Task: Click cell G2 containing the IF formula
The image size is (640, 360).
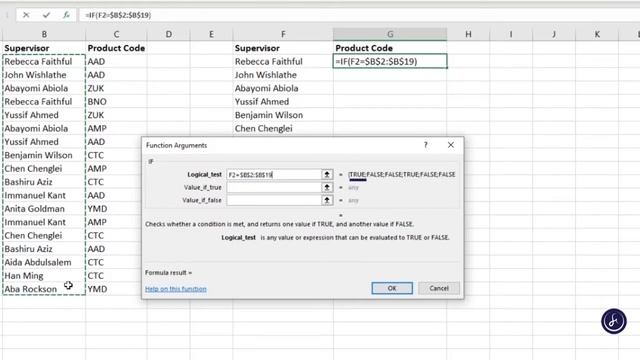Action: coord(390,61)
